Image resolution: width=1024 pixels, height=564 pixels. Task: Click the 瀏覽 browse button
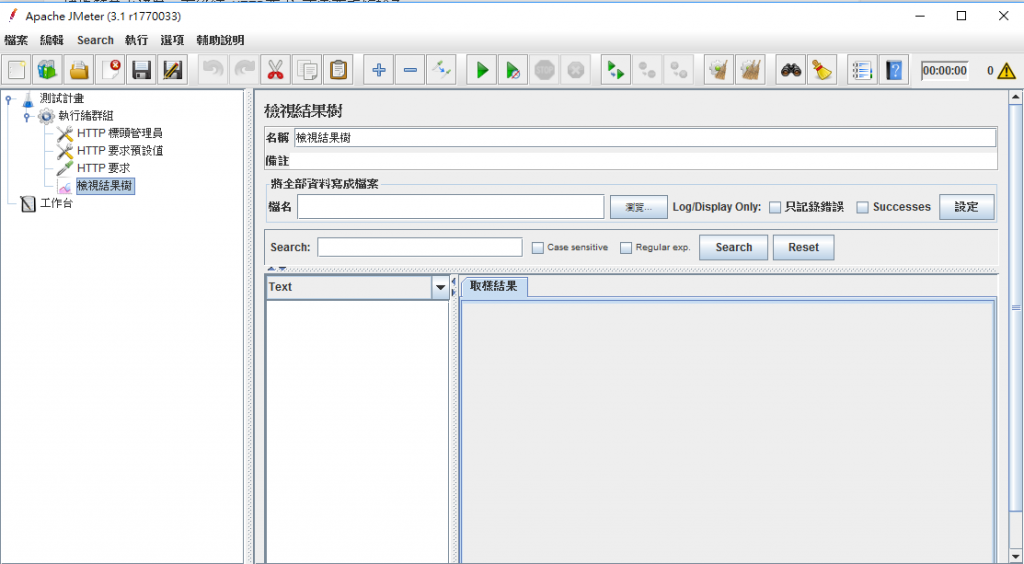(x=639, y=207)
